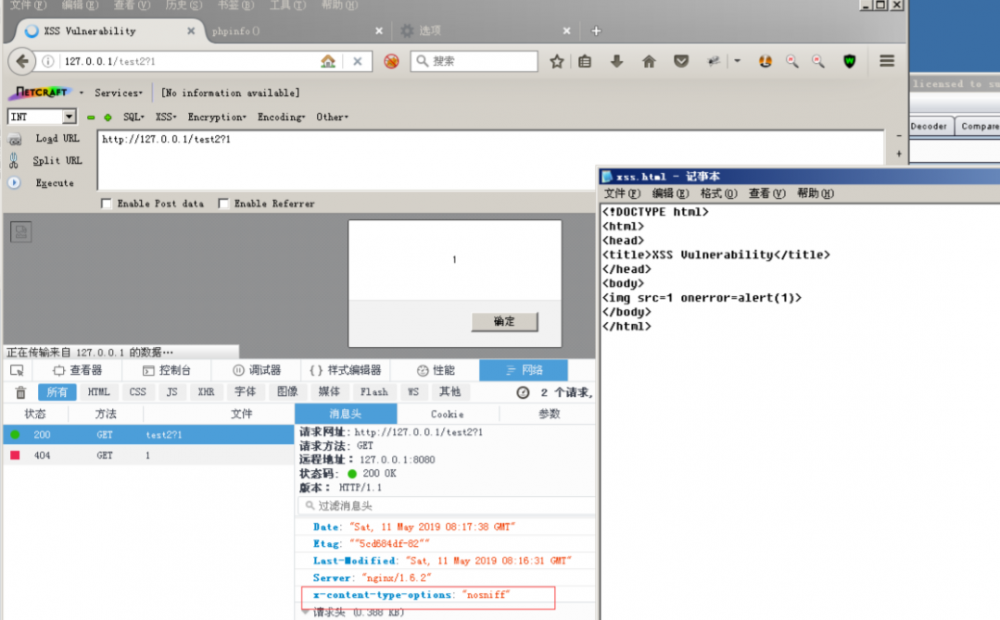Expand the XSS dropdown in HackBar
This screenshot has height=620, width=1000.
tap(166, 117)
